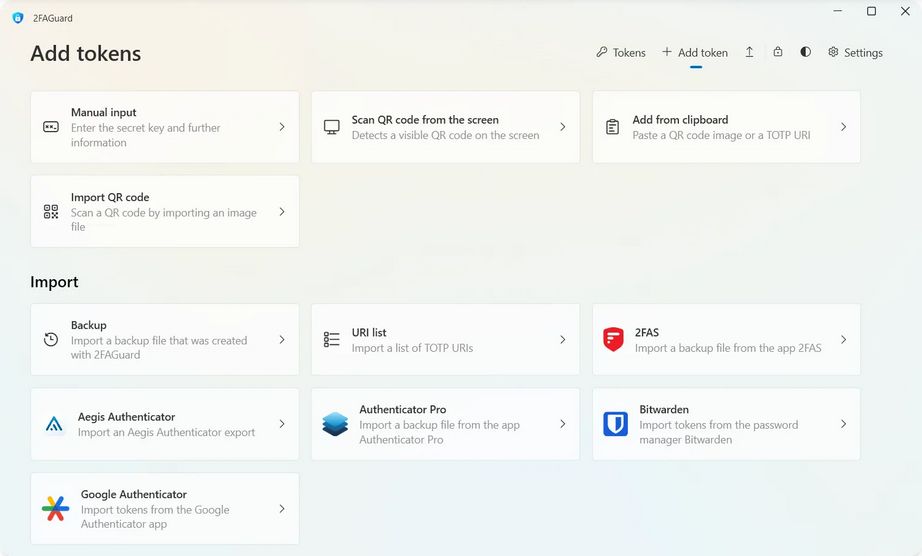Image resolution: width=922 pixels, height=556 pixels.
Task: Open Bitwarden import option
Action: pos(726,424)
